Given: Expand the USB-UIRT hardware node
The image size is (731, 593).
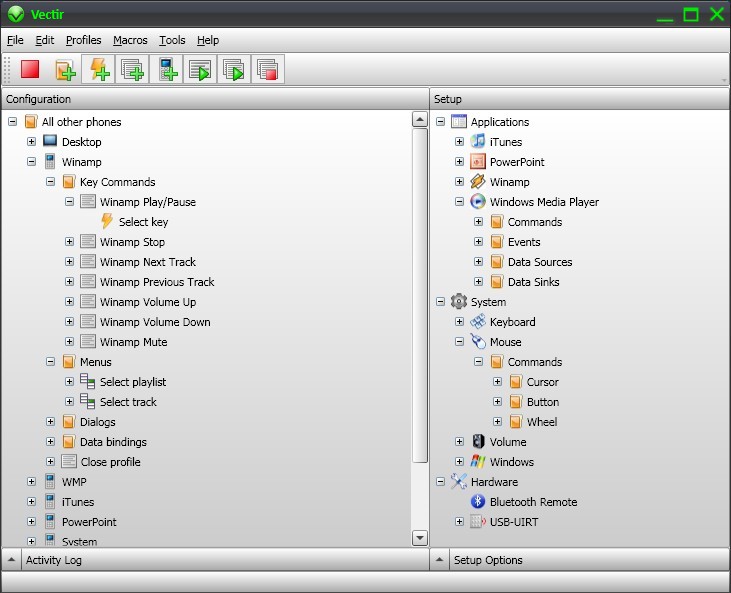Looking at the screenshot, I should pyautogui.click(x=459, y=522).
